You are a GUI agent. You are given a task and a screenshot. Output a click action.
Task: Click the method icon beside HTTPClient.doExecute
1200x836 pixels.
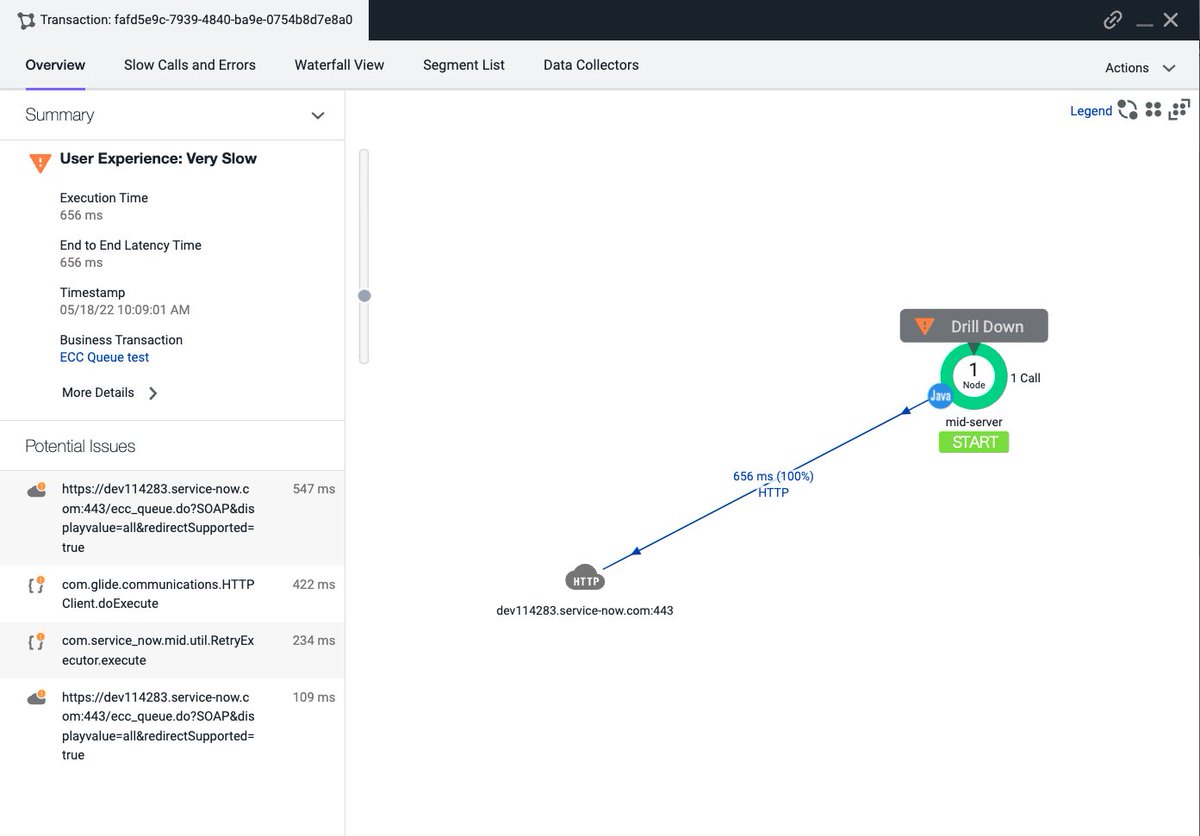coord(37,586)
